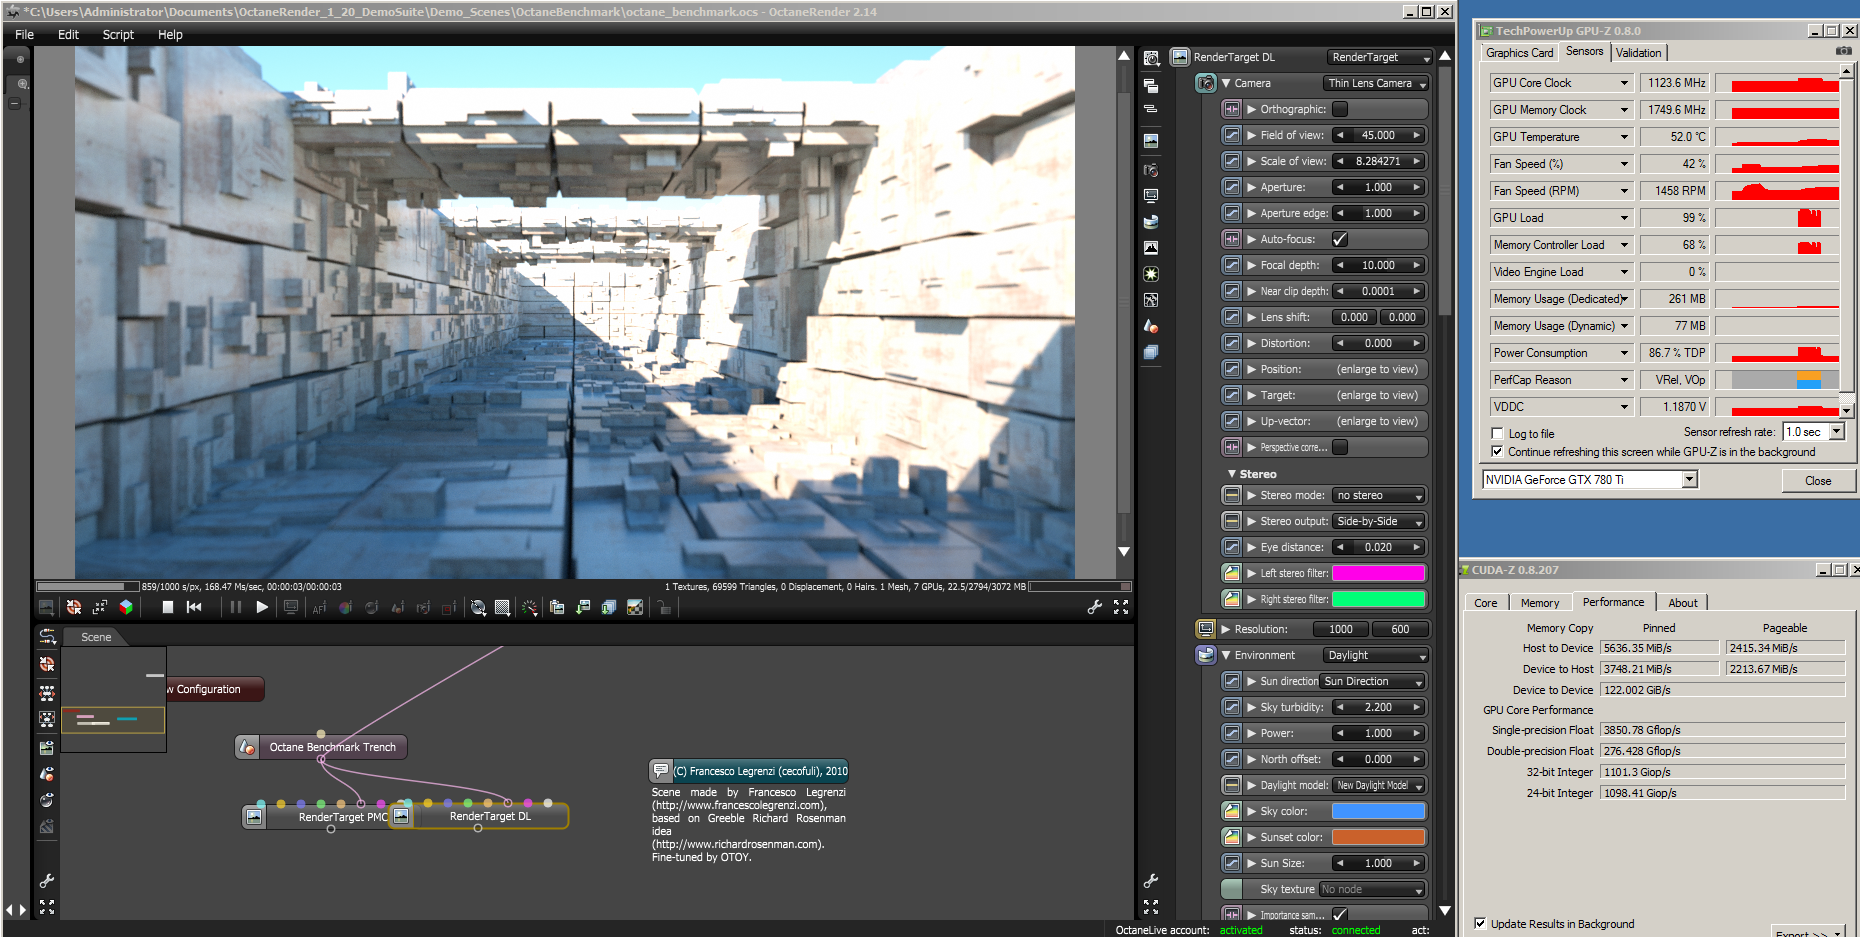
Task: Click the Sky color blue swatch
Action: tap(1378, 811)
